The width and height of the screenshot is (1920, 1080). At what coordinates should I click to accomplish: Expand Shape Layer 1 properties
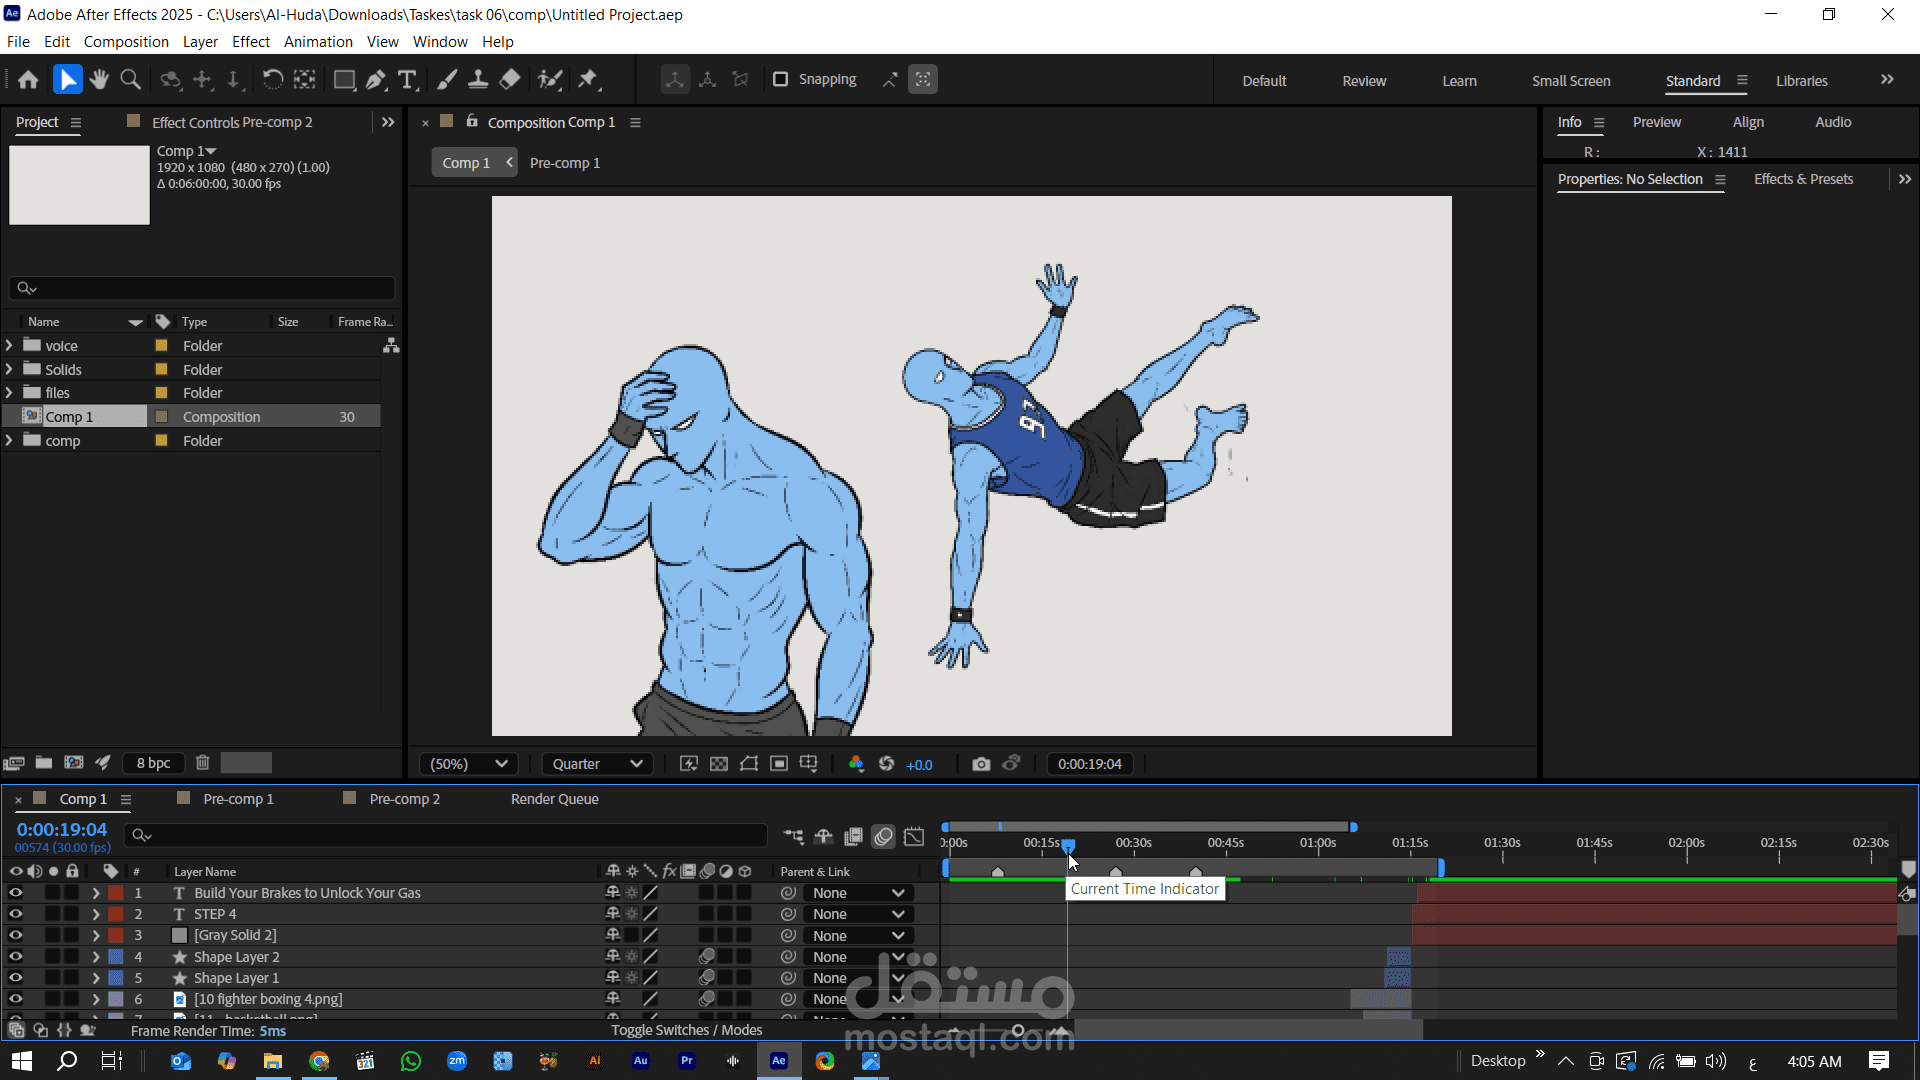click(x=96, y=978)
